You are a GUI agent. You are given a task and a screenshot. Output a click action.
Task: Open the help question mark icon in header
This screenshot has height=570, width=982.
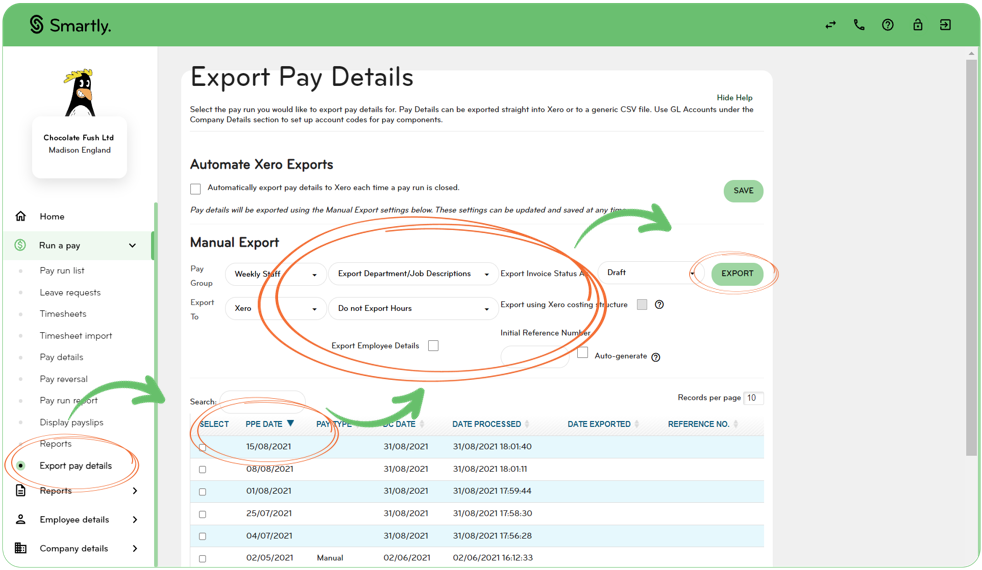click(887, 25)
